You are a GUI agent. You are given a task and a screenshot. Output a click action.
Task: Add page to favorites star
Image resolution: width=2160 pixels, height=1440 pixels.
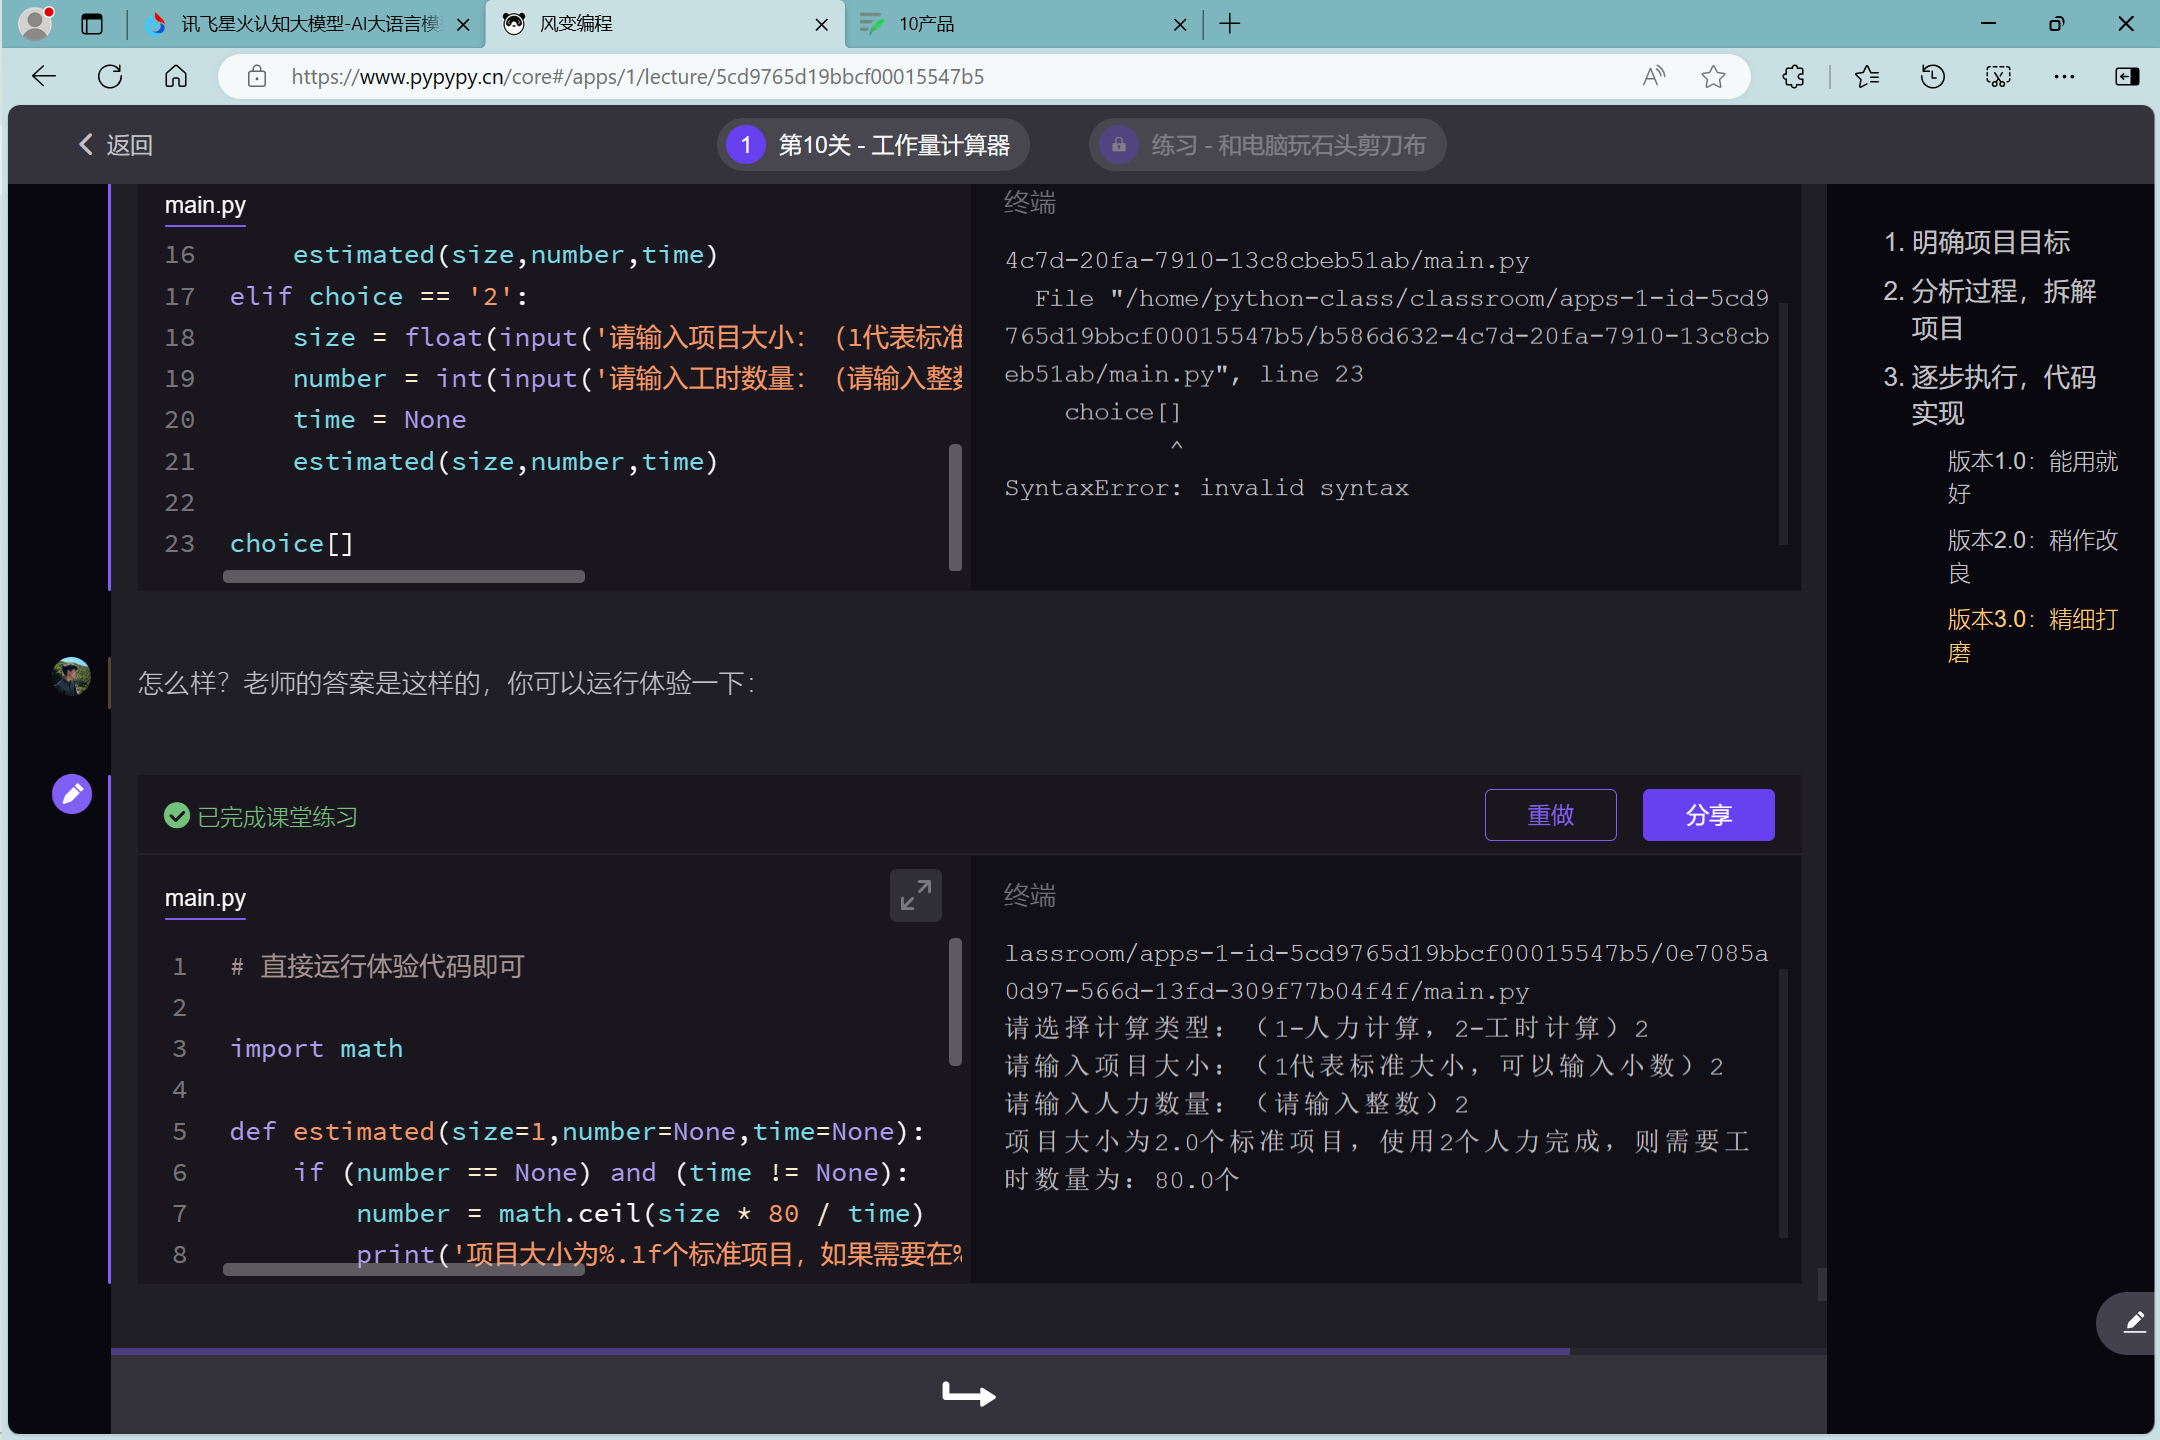click(1713, 77)
